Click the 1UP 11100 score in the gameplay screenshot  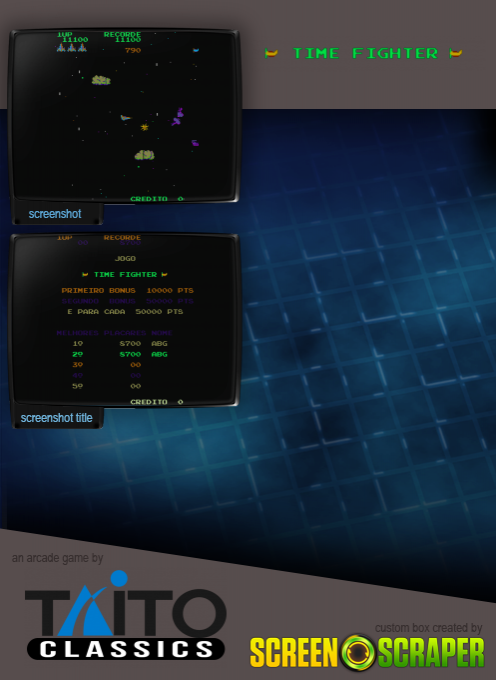point(72,37)
